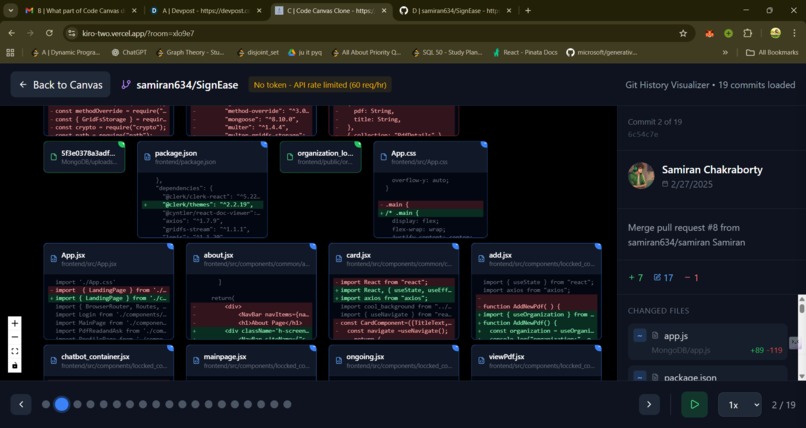806x428 pixels.
Task: Click the +7 added files count
Action: 635,277
